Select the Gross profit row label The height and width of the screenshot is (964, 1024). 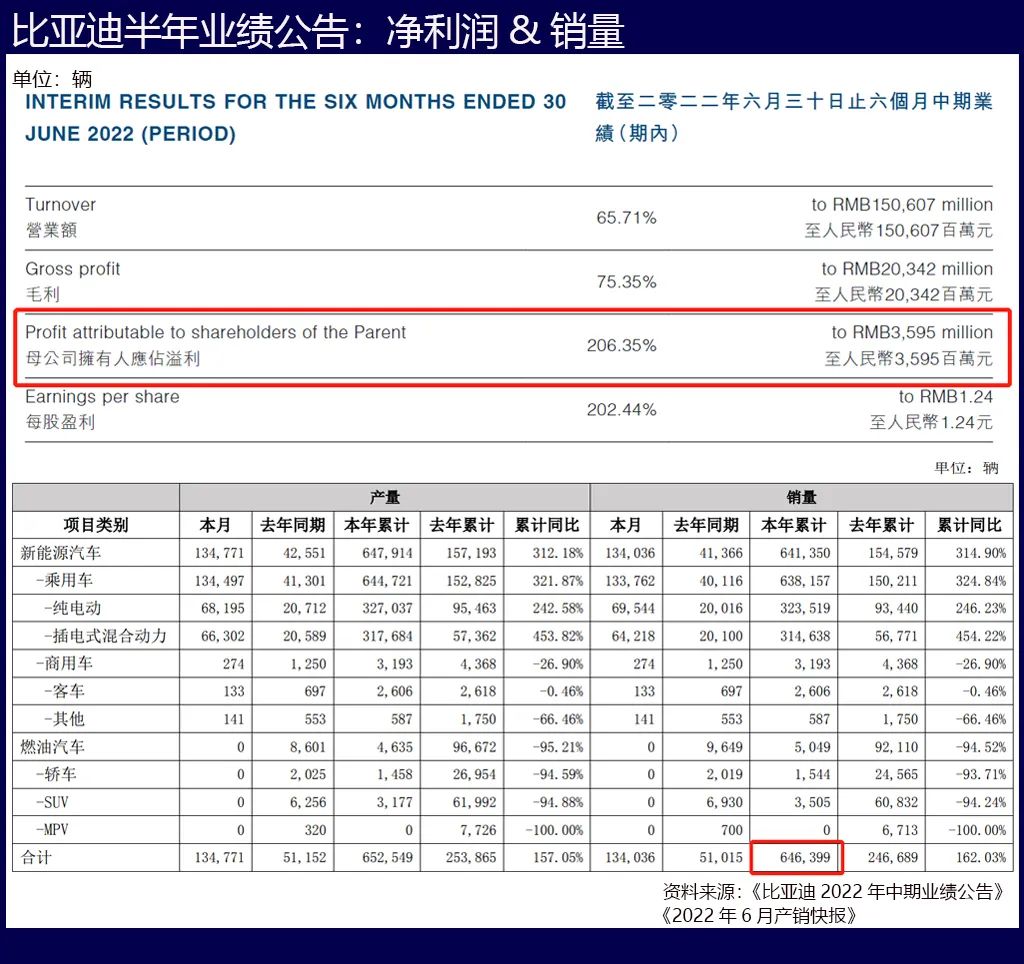pos(73,269)
